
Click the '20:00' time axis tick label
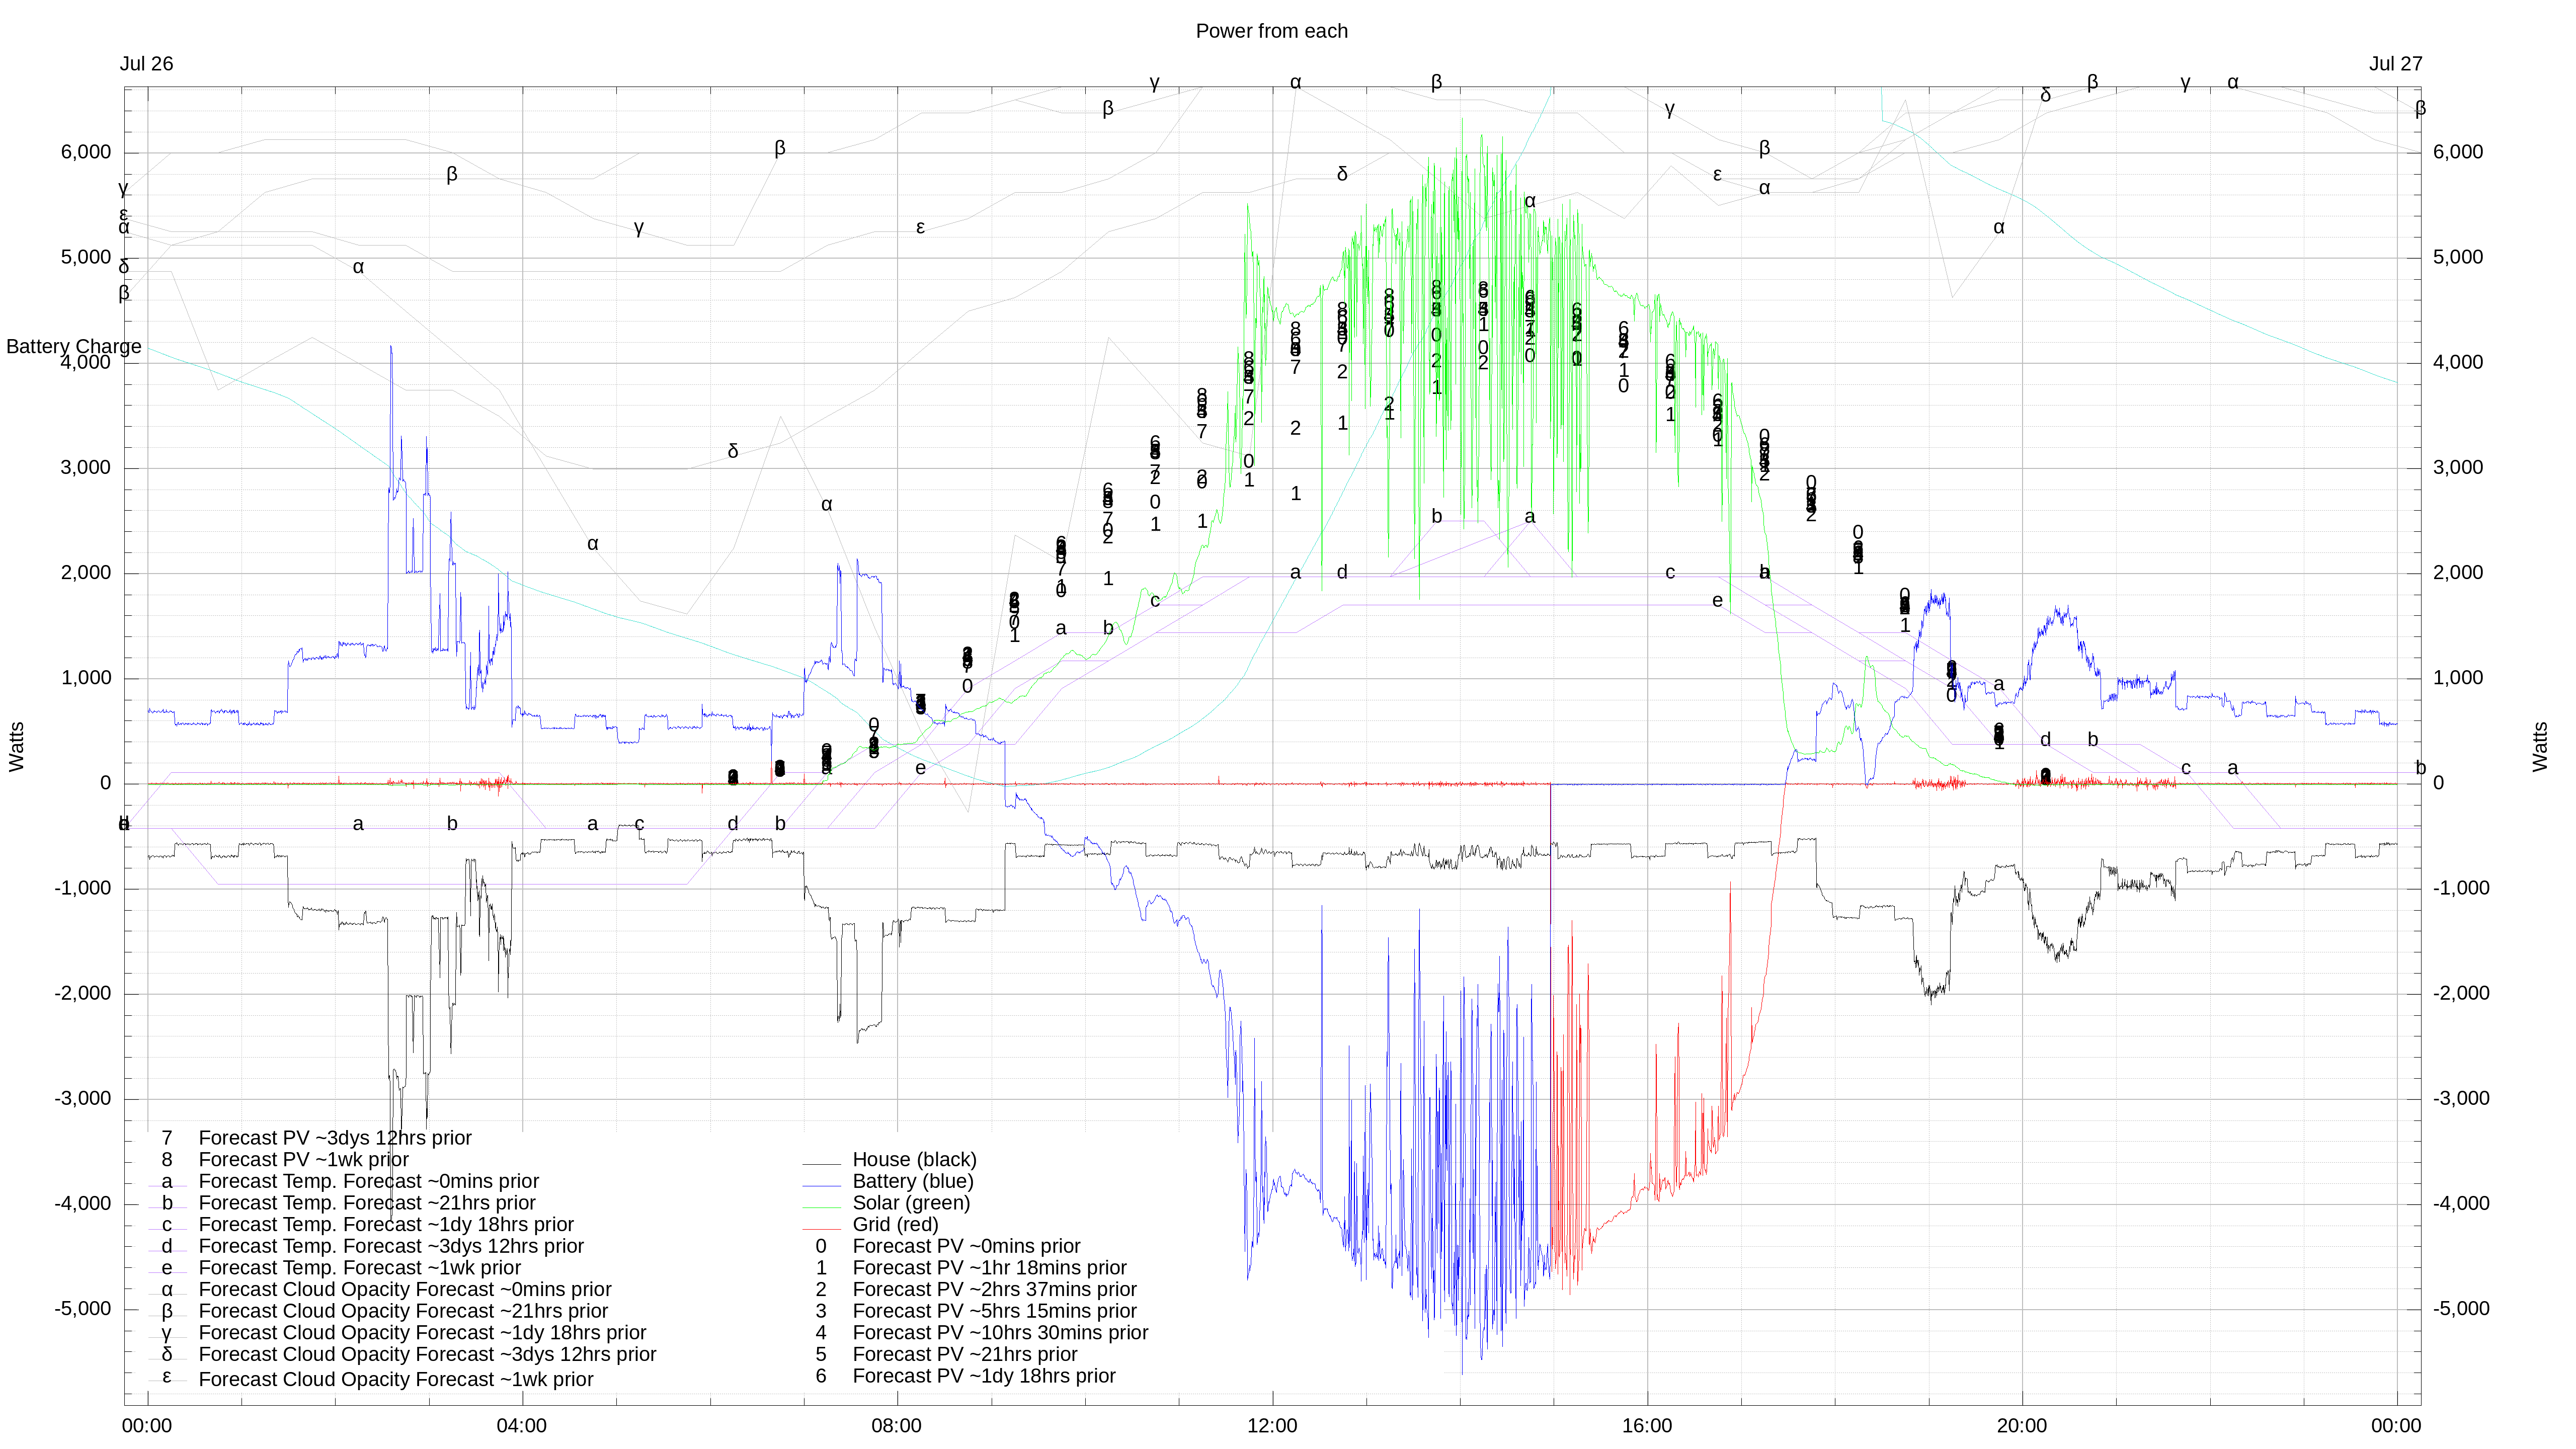coord(2022,1426)
